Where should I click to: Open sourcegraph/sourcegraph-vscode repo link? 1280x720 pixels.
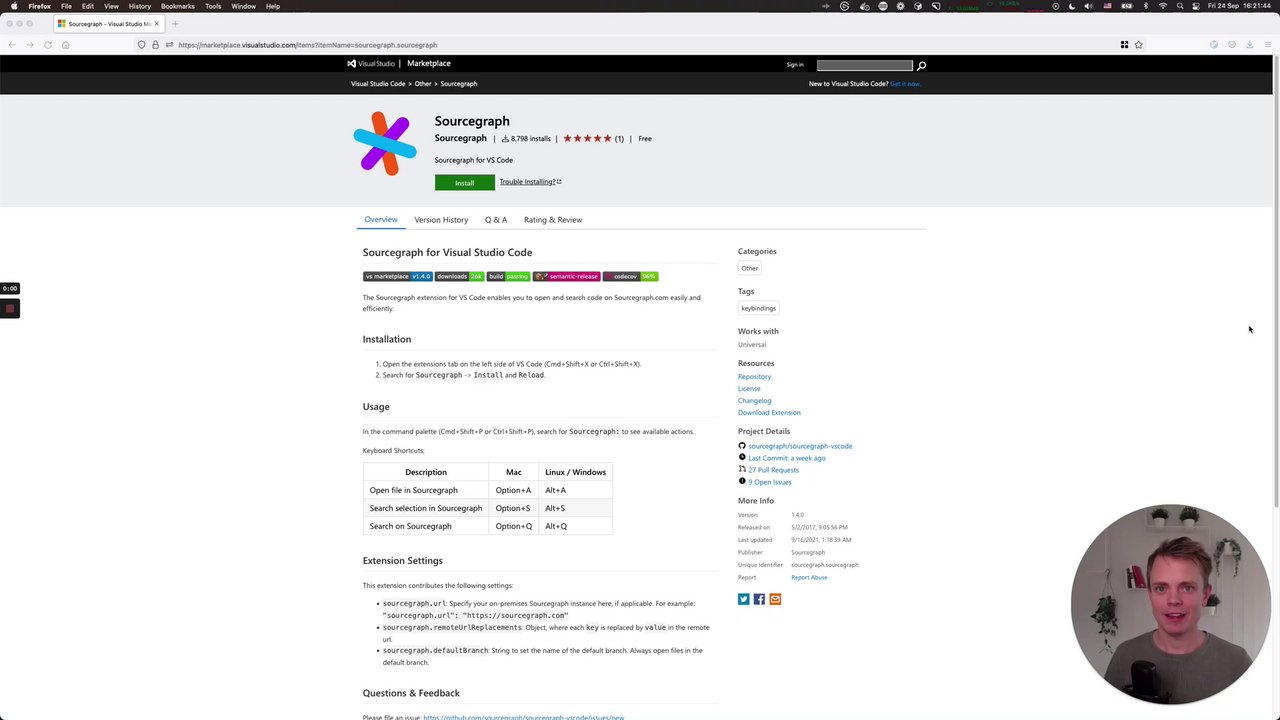800,446
